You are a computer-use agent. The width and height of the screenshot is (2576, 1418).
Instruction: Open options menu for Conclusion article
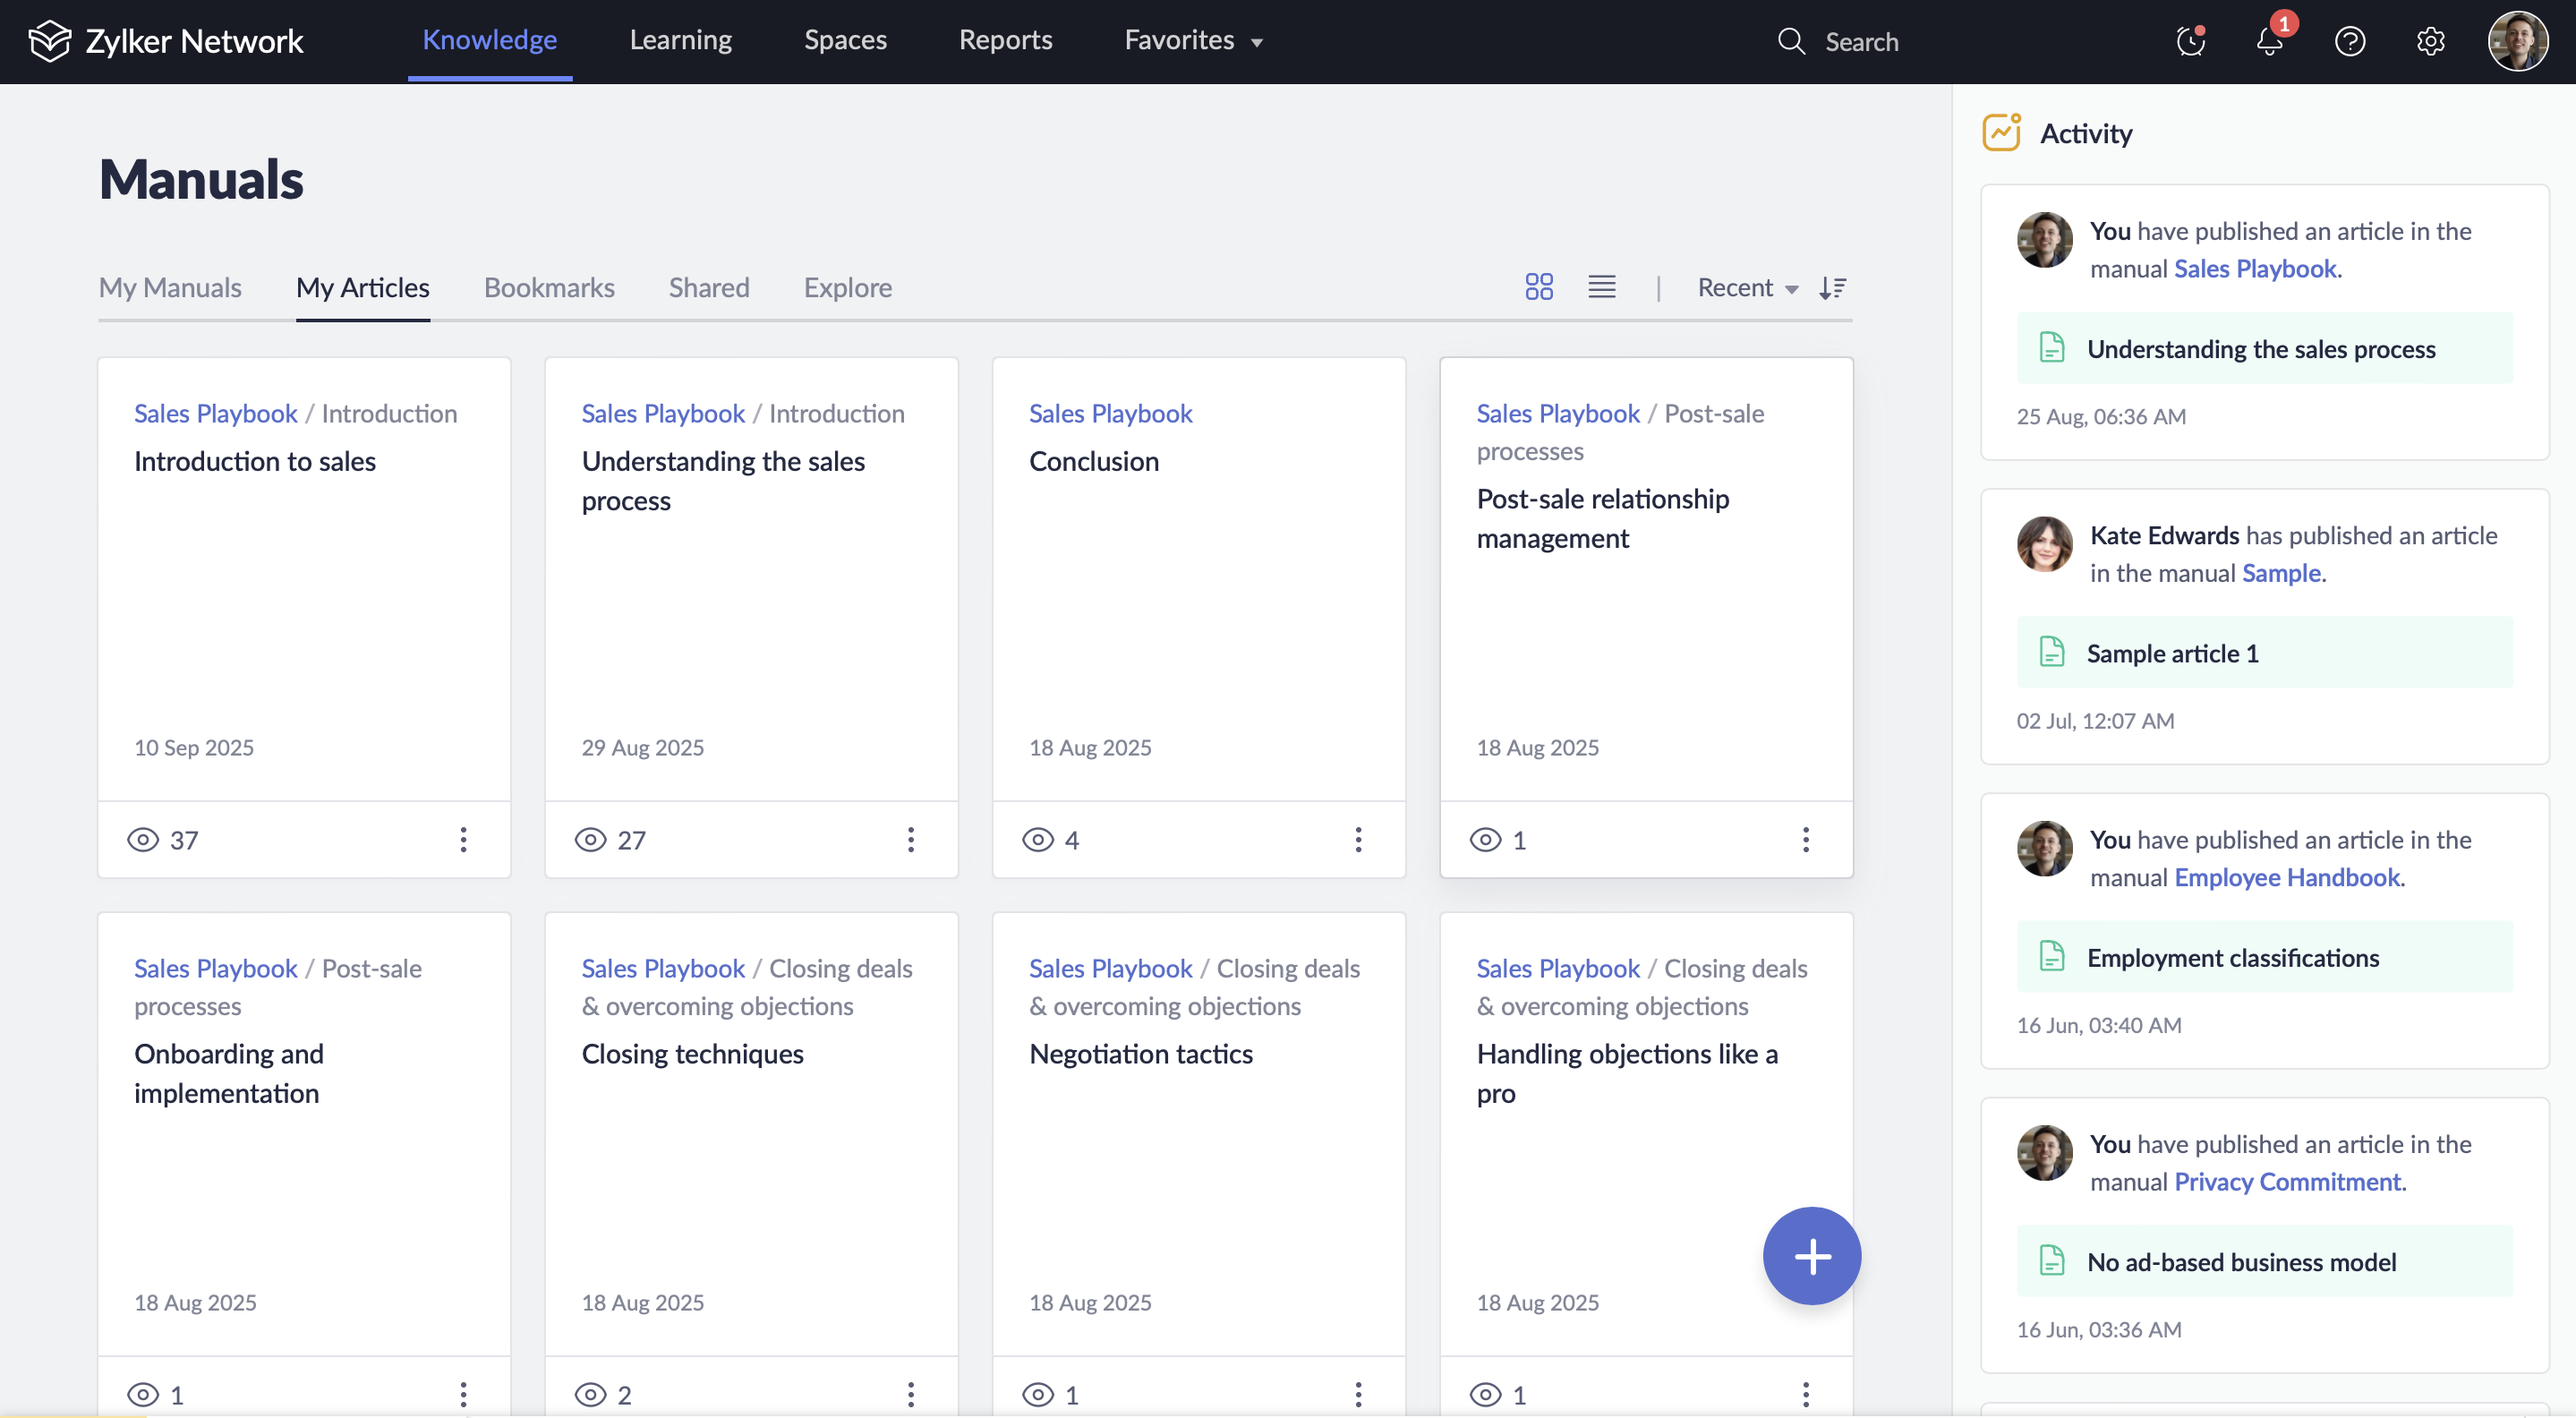click(x=1358, y=840)
